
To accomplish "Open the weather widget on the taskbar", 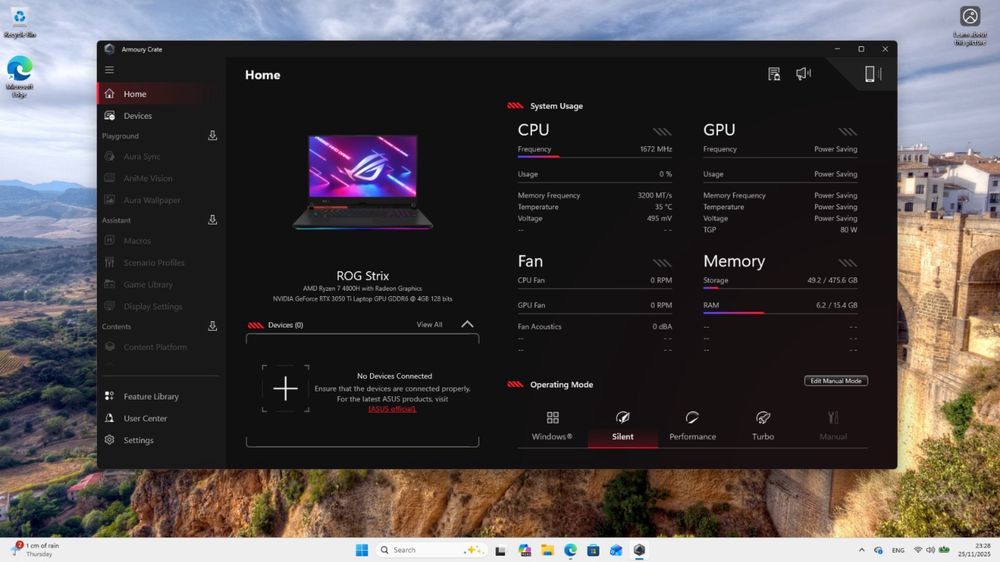I will tap(36, 549).
